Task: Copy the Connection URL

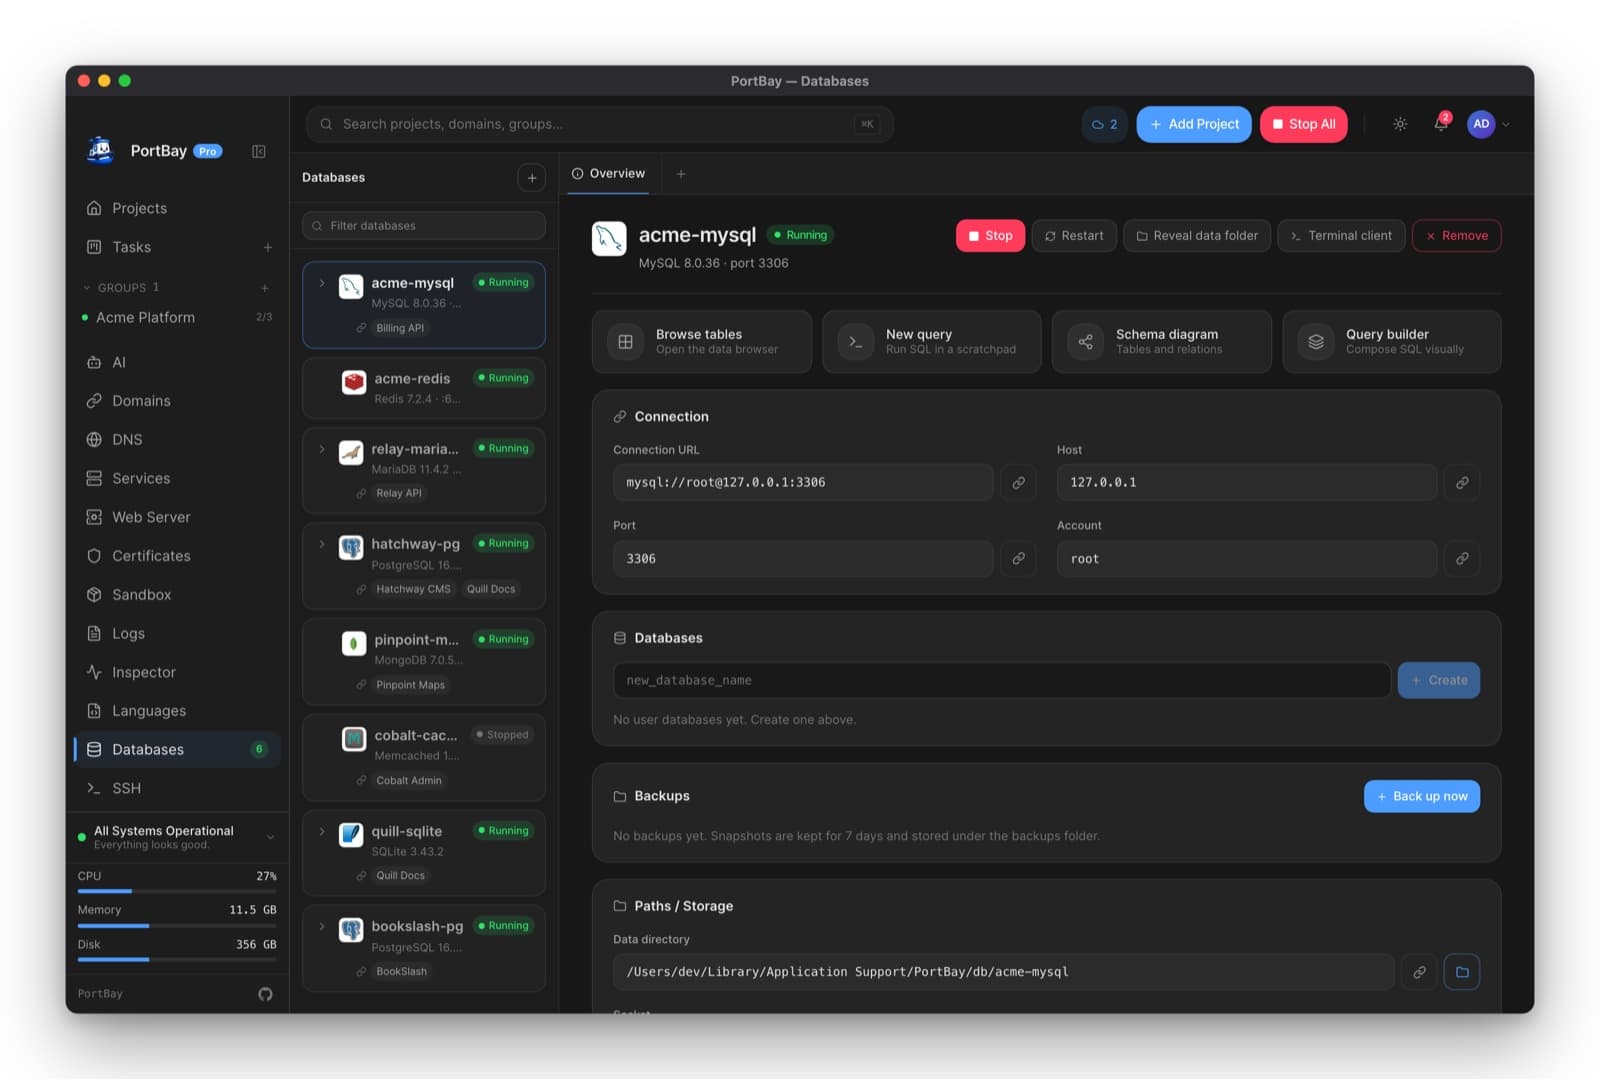Action: coord(1018,483)
